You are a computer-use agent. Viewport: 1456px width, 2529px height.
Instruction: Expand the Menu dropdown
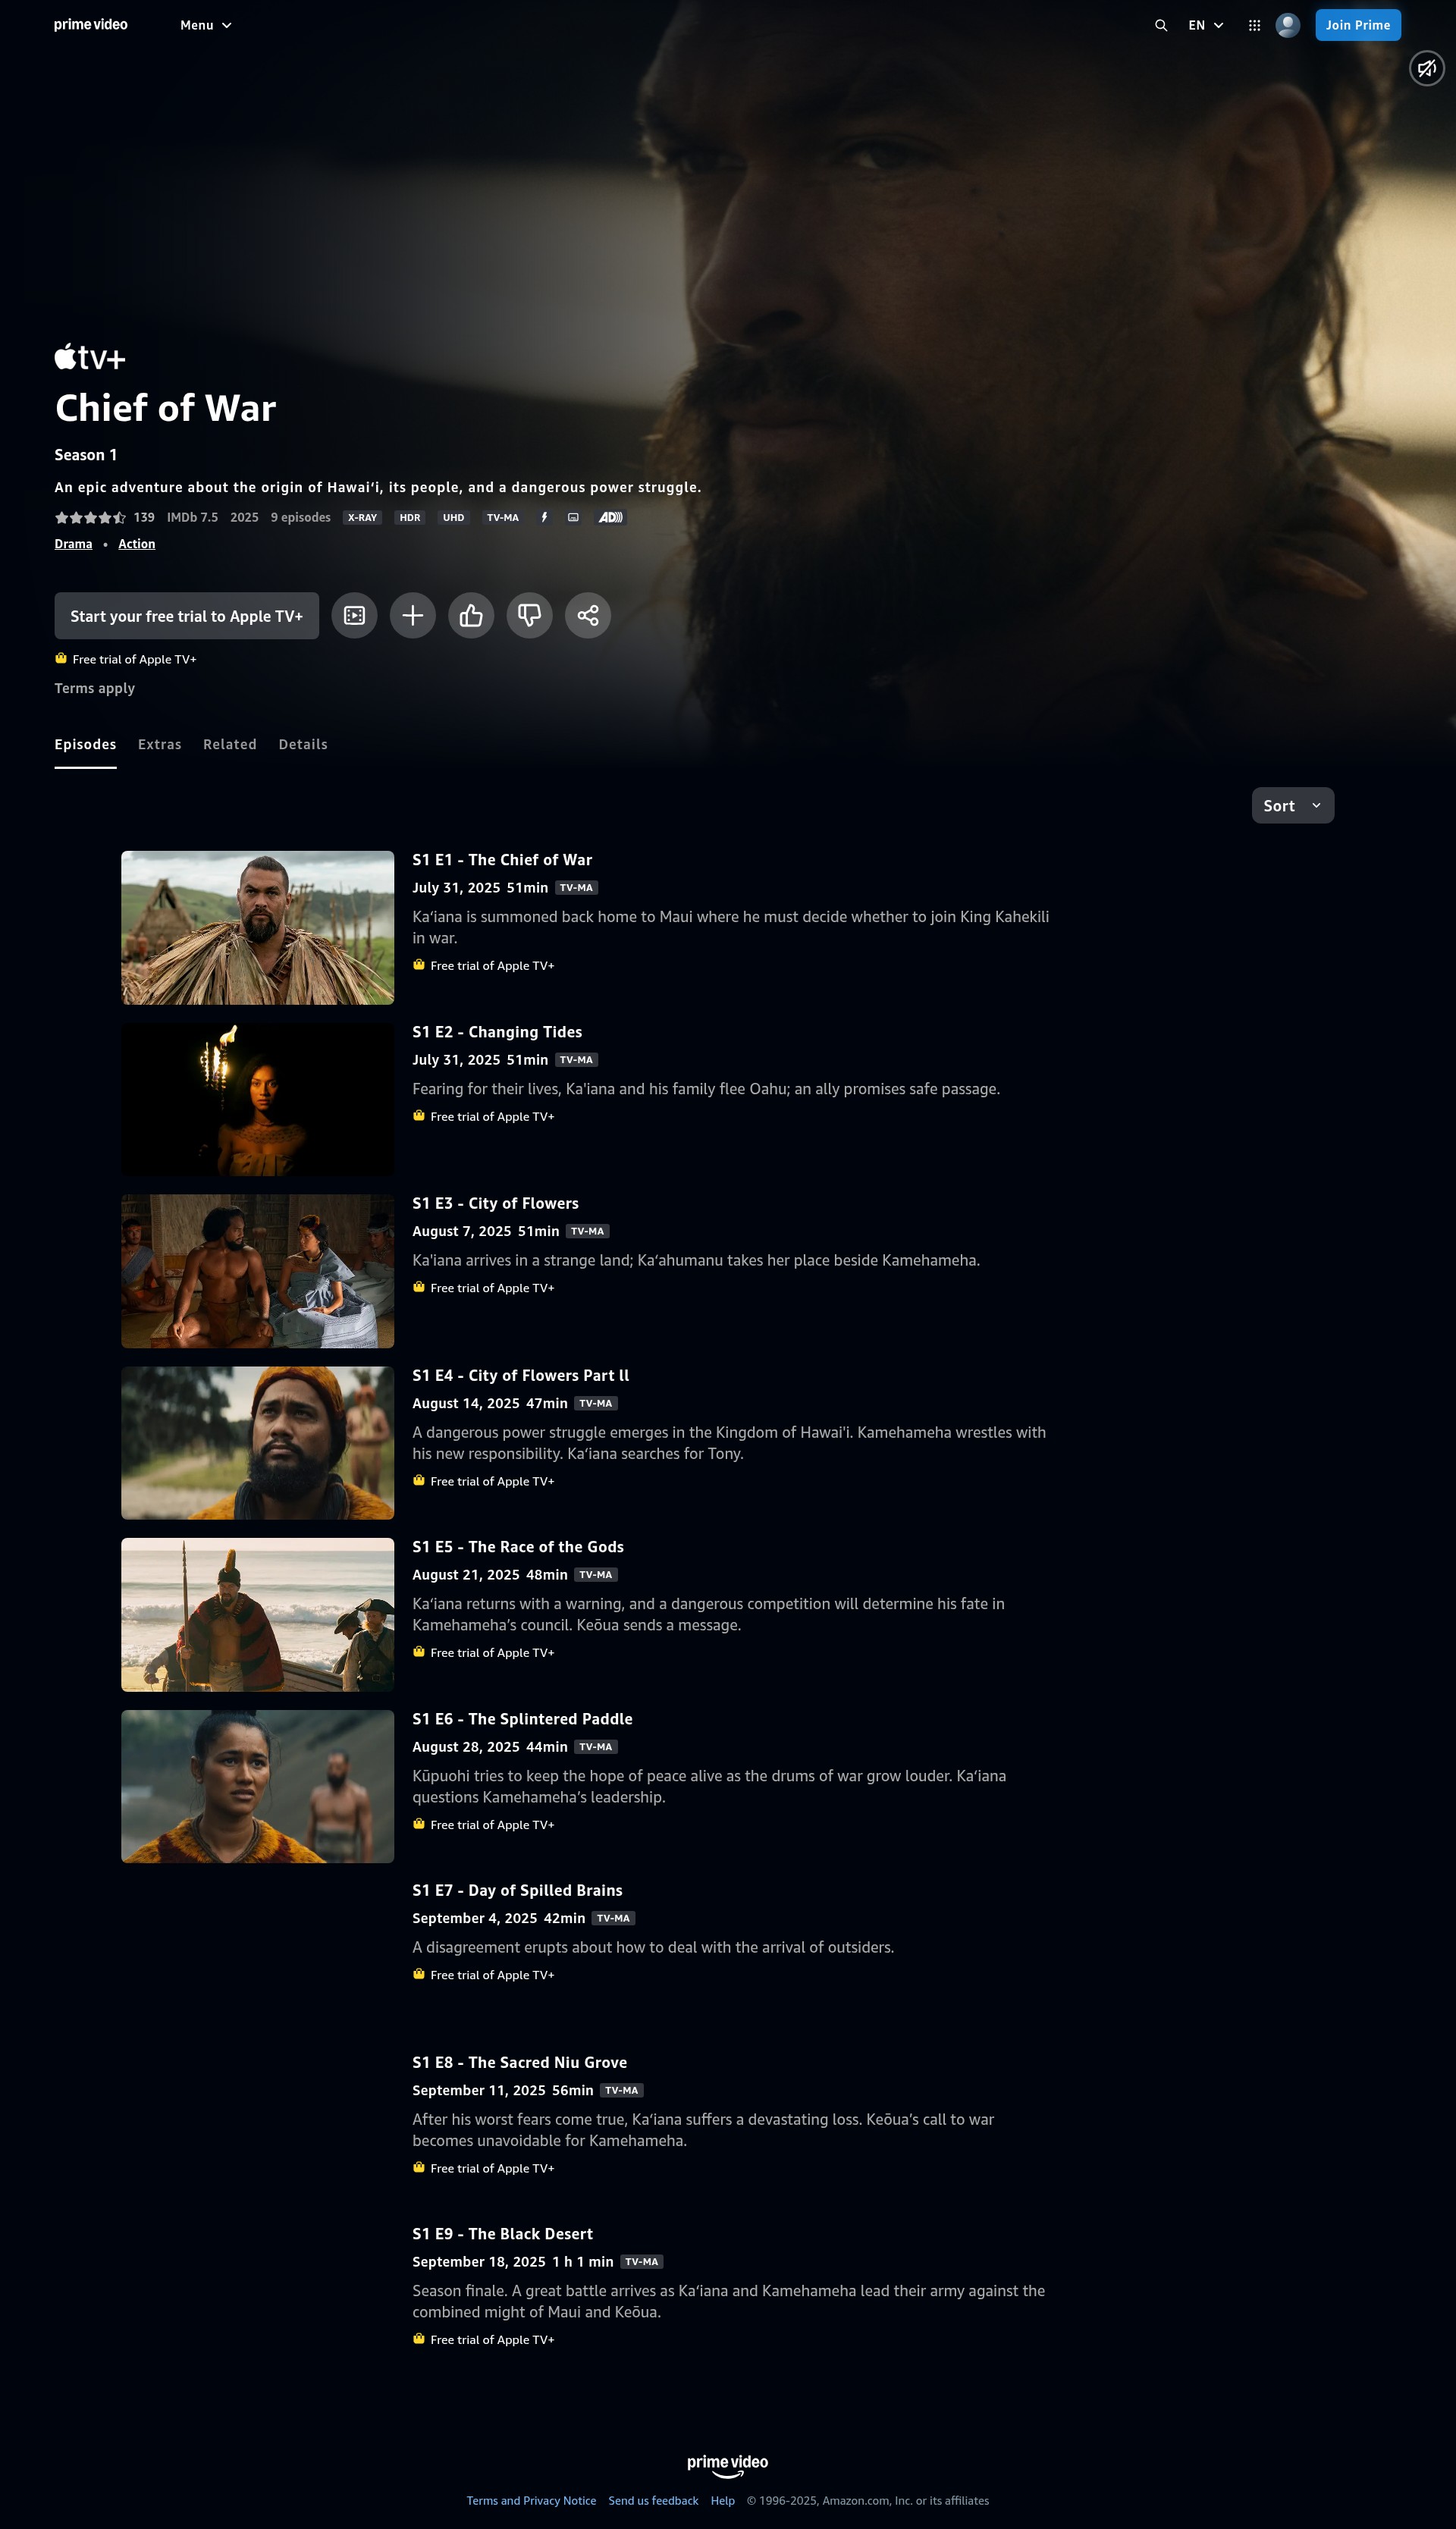(x=206, y=25)
